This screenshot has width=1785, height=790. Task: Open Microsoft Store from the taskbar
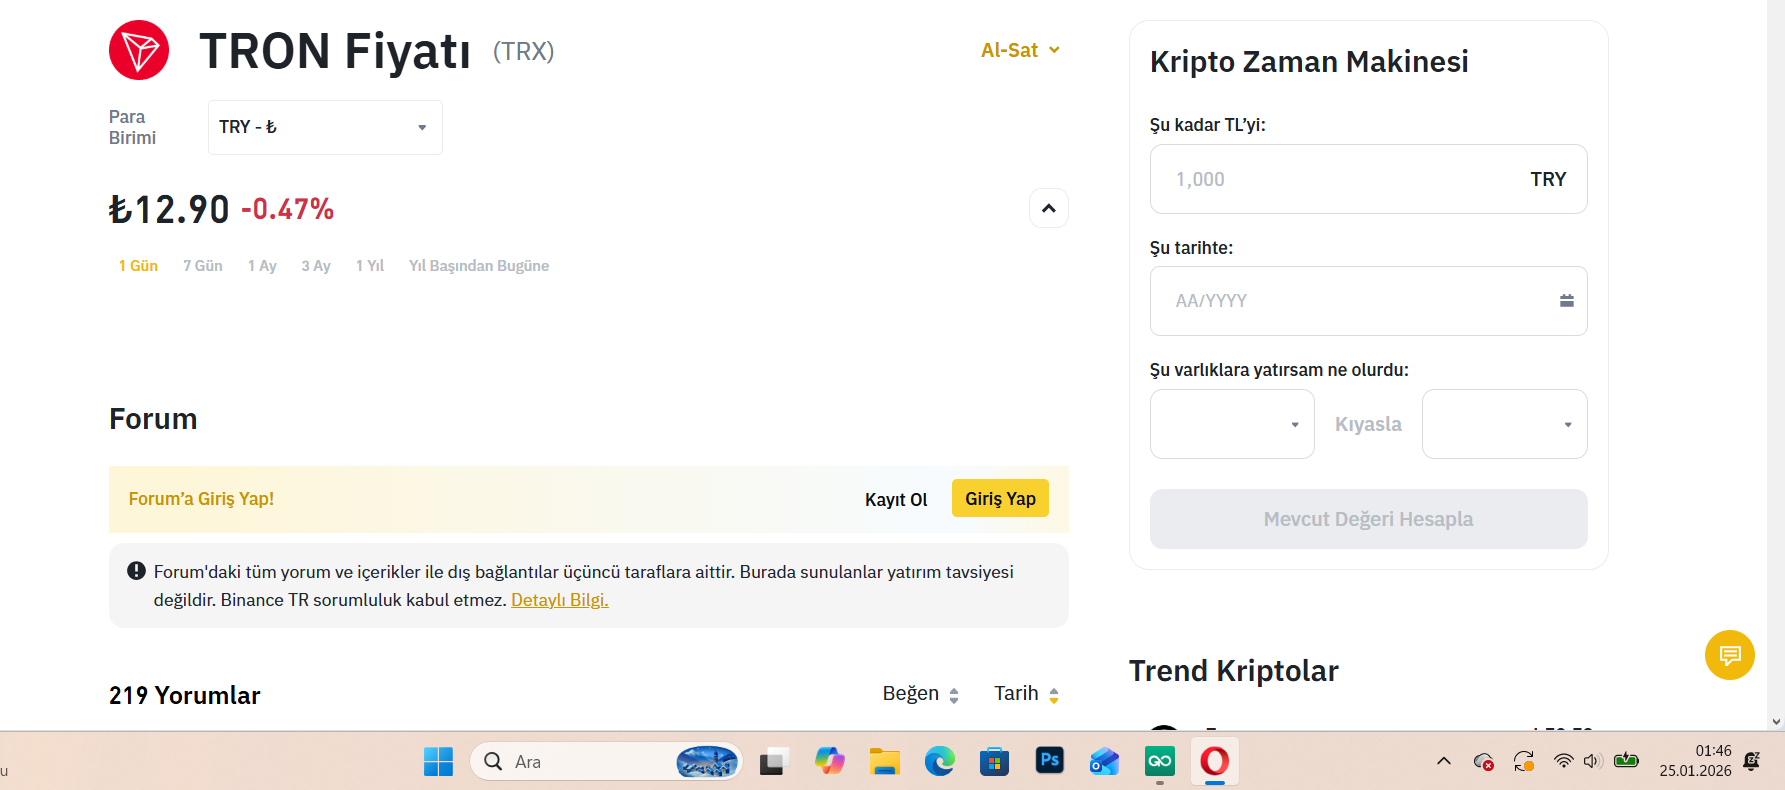(994, 762)
